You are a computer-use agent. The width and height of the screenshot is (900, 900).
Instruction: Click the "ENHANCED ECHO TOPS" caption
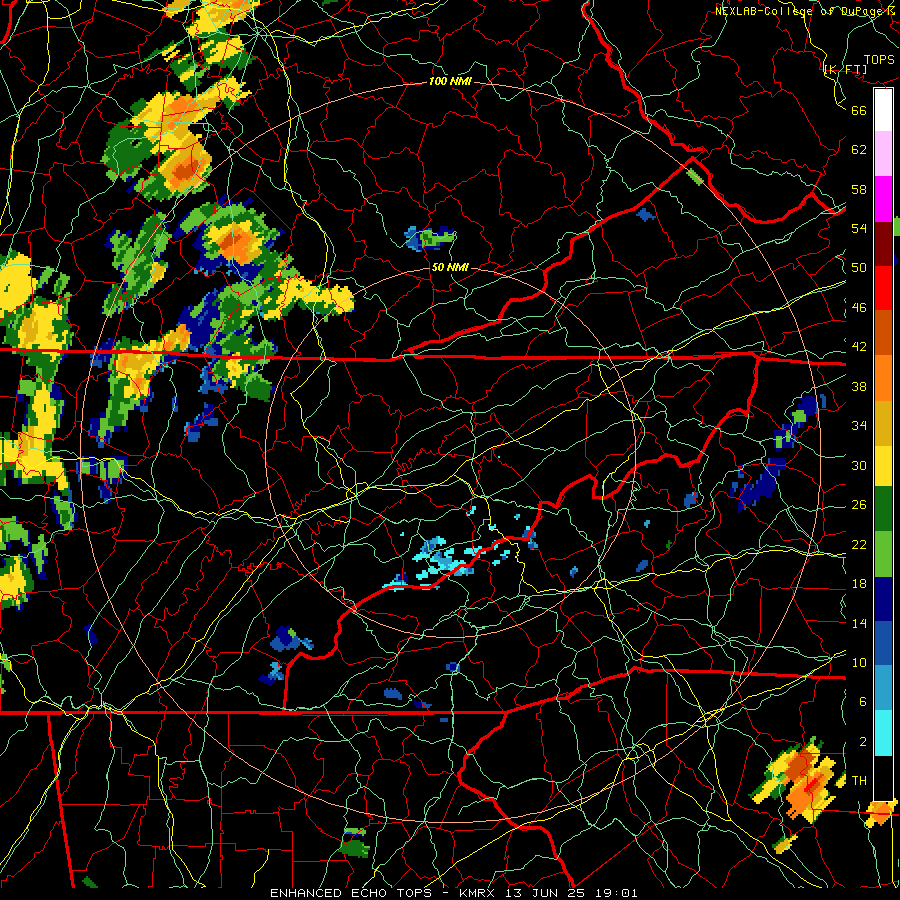350,893
